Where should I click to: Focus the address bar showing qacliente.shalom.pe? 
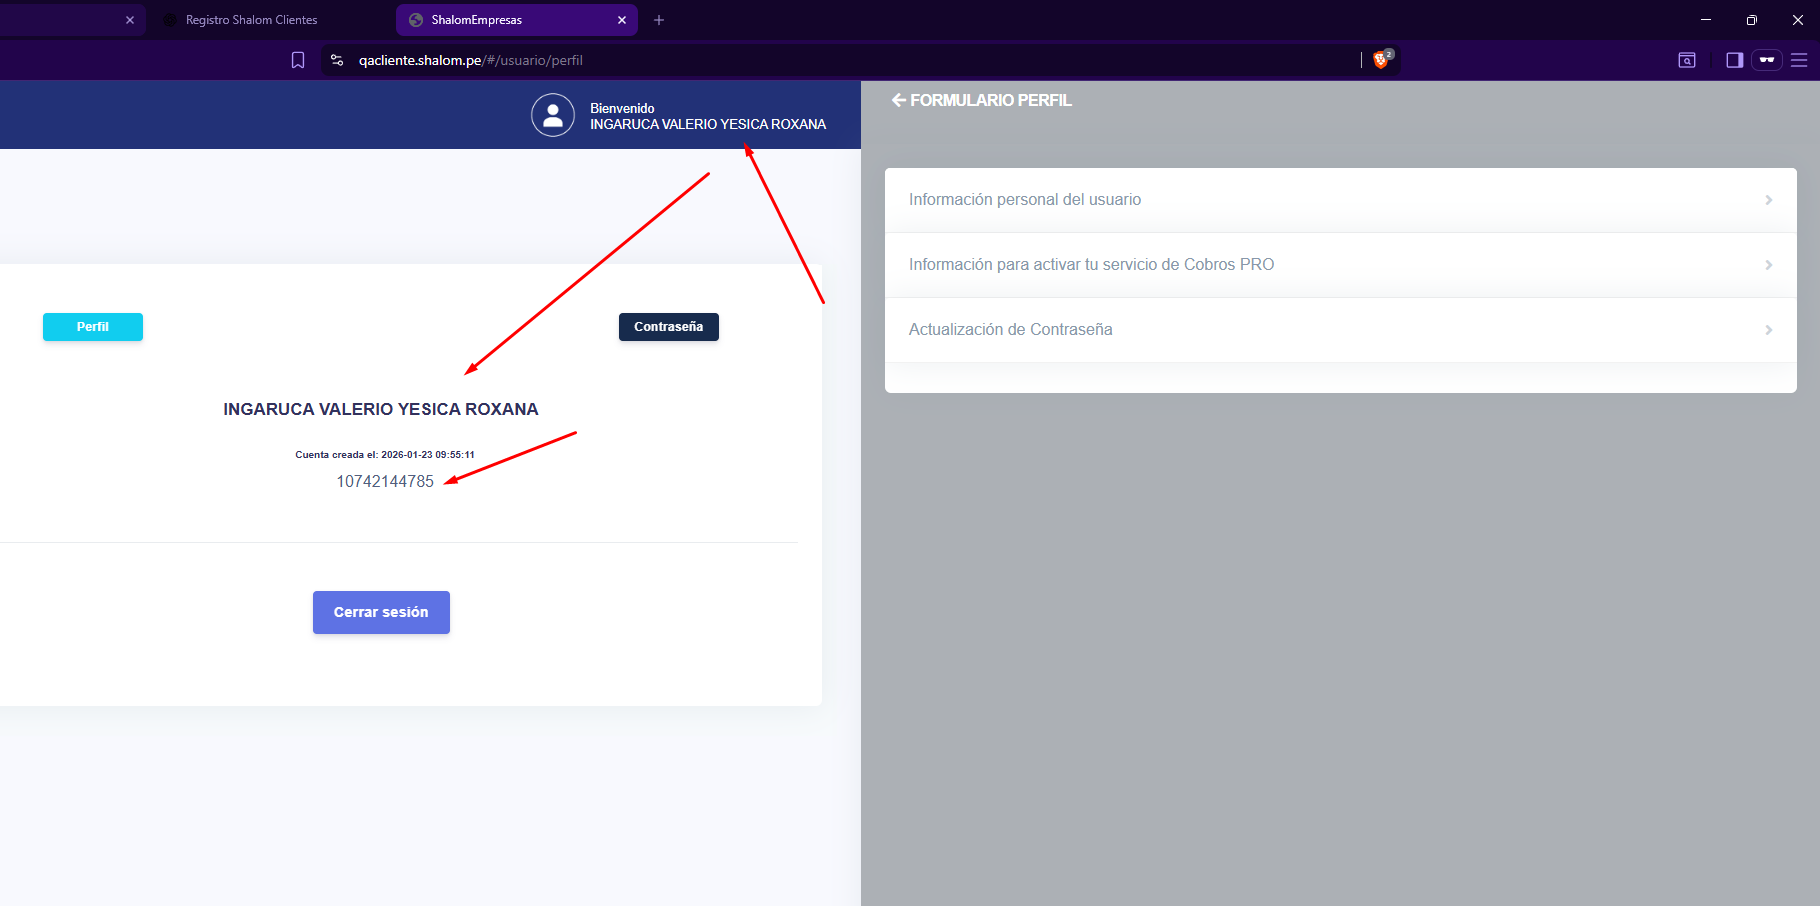point(800,60)
